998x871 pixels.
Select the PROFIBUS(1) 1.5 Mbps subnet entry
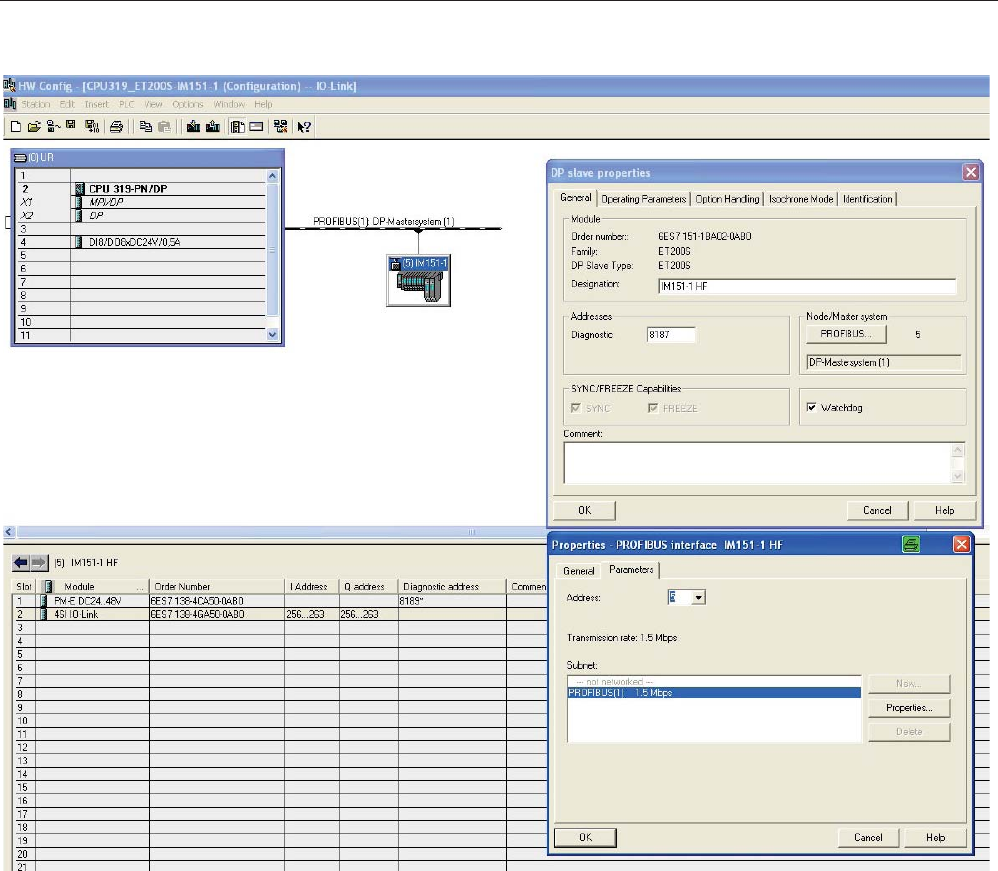[x=714, y=693]
